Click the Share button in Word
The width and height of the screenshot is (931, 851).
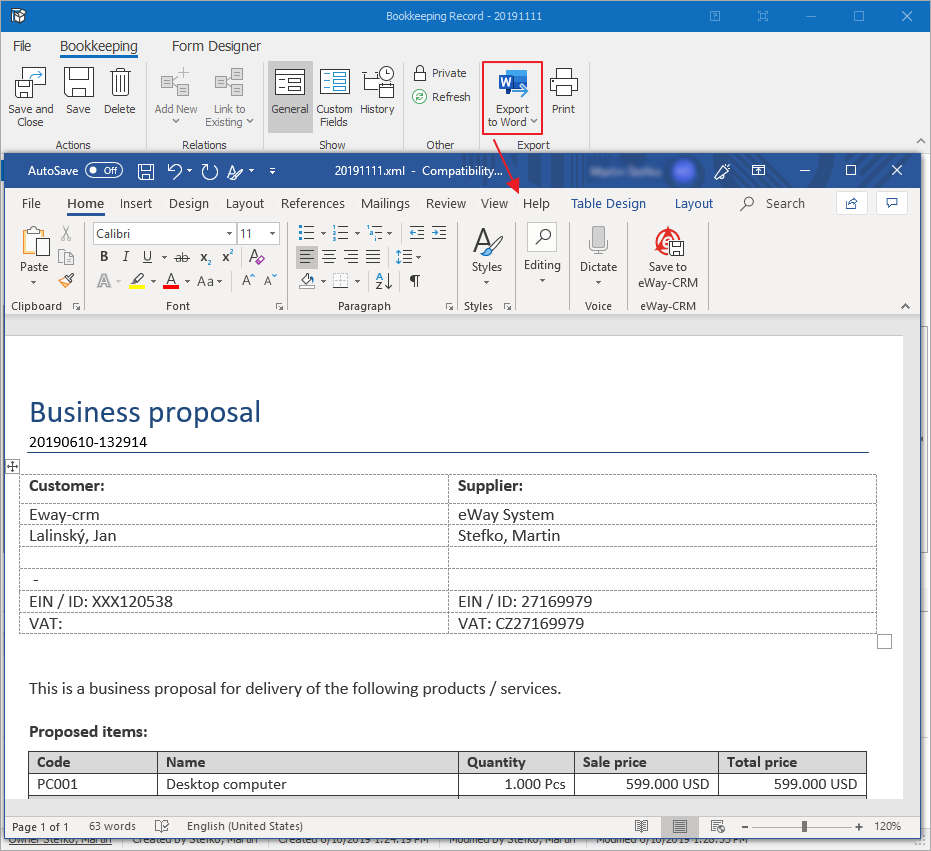pyautogui.click(x=851, y=203)
